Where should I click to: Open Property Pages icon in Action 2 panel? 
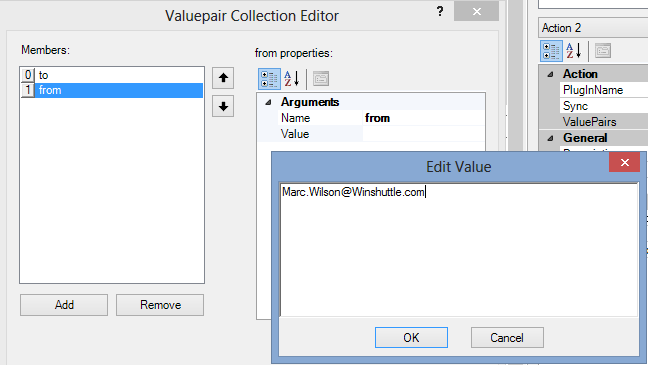pyautogui.click(x=603, y=51)
